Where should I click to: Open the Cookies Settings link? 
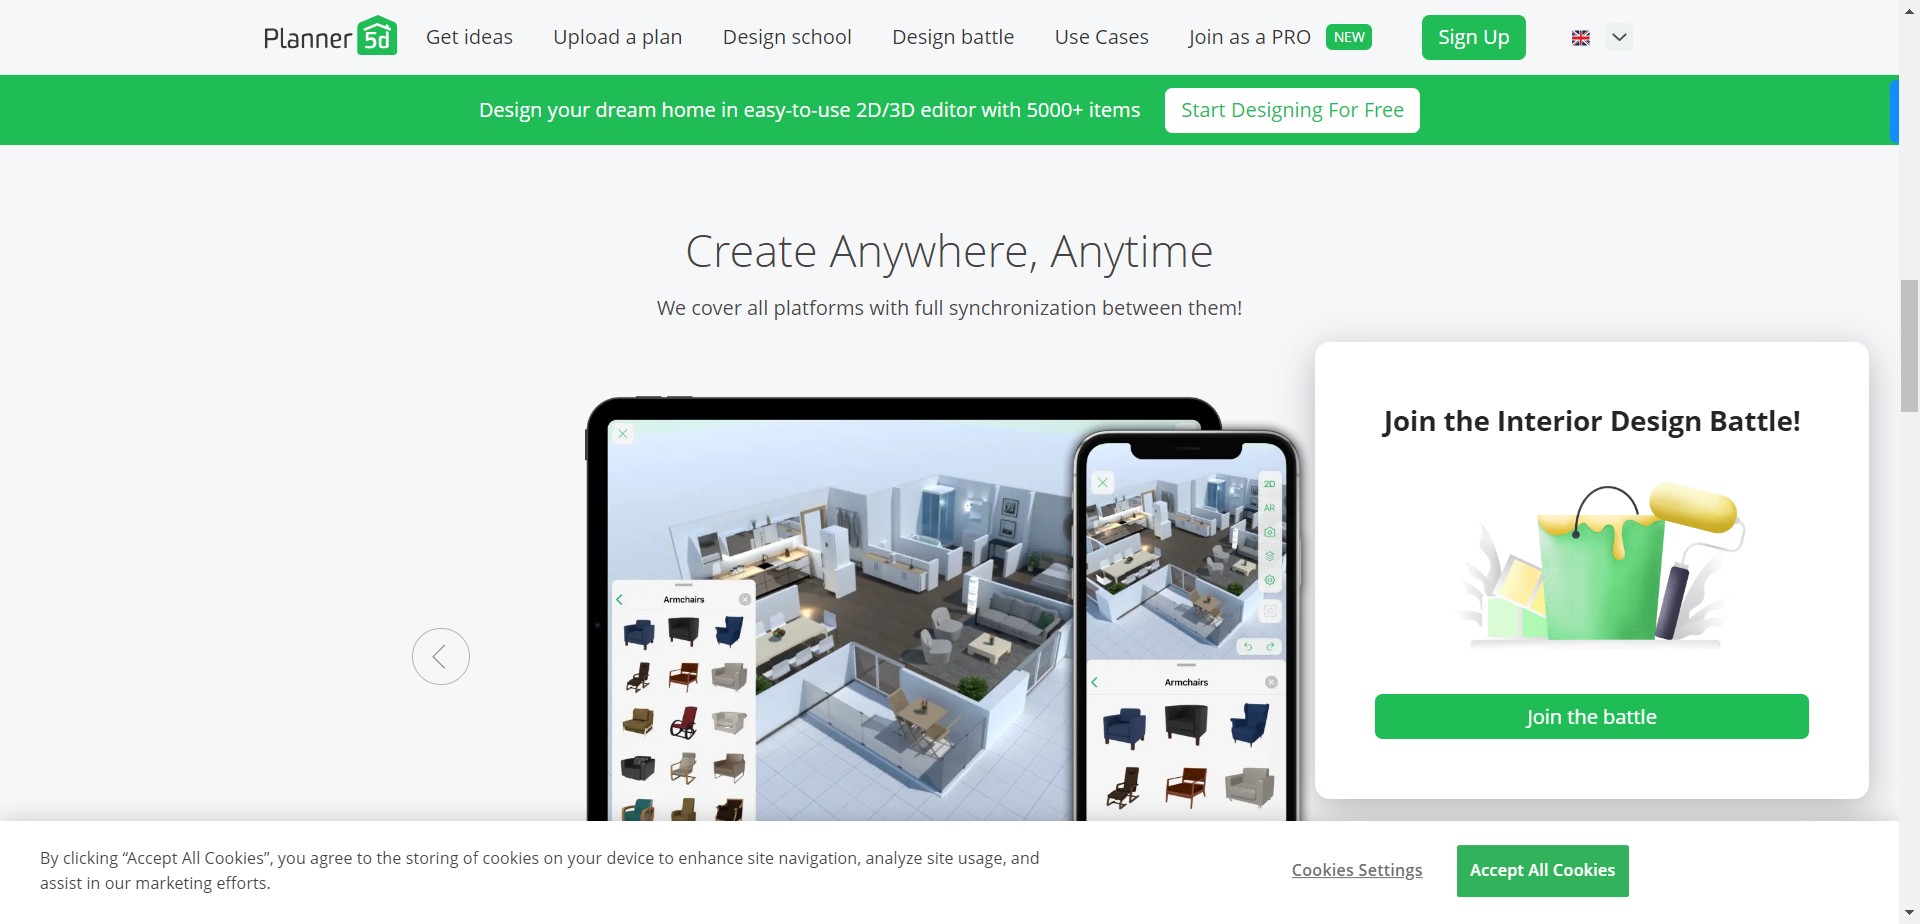click(1357, 870)
